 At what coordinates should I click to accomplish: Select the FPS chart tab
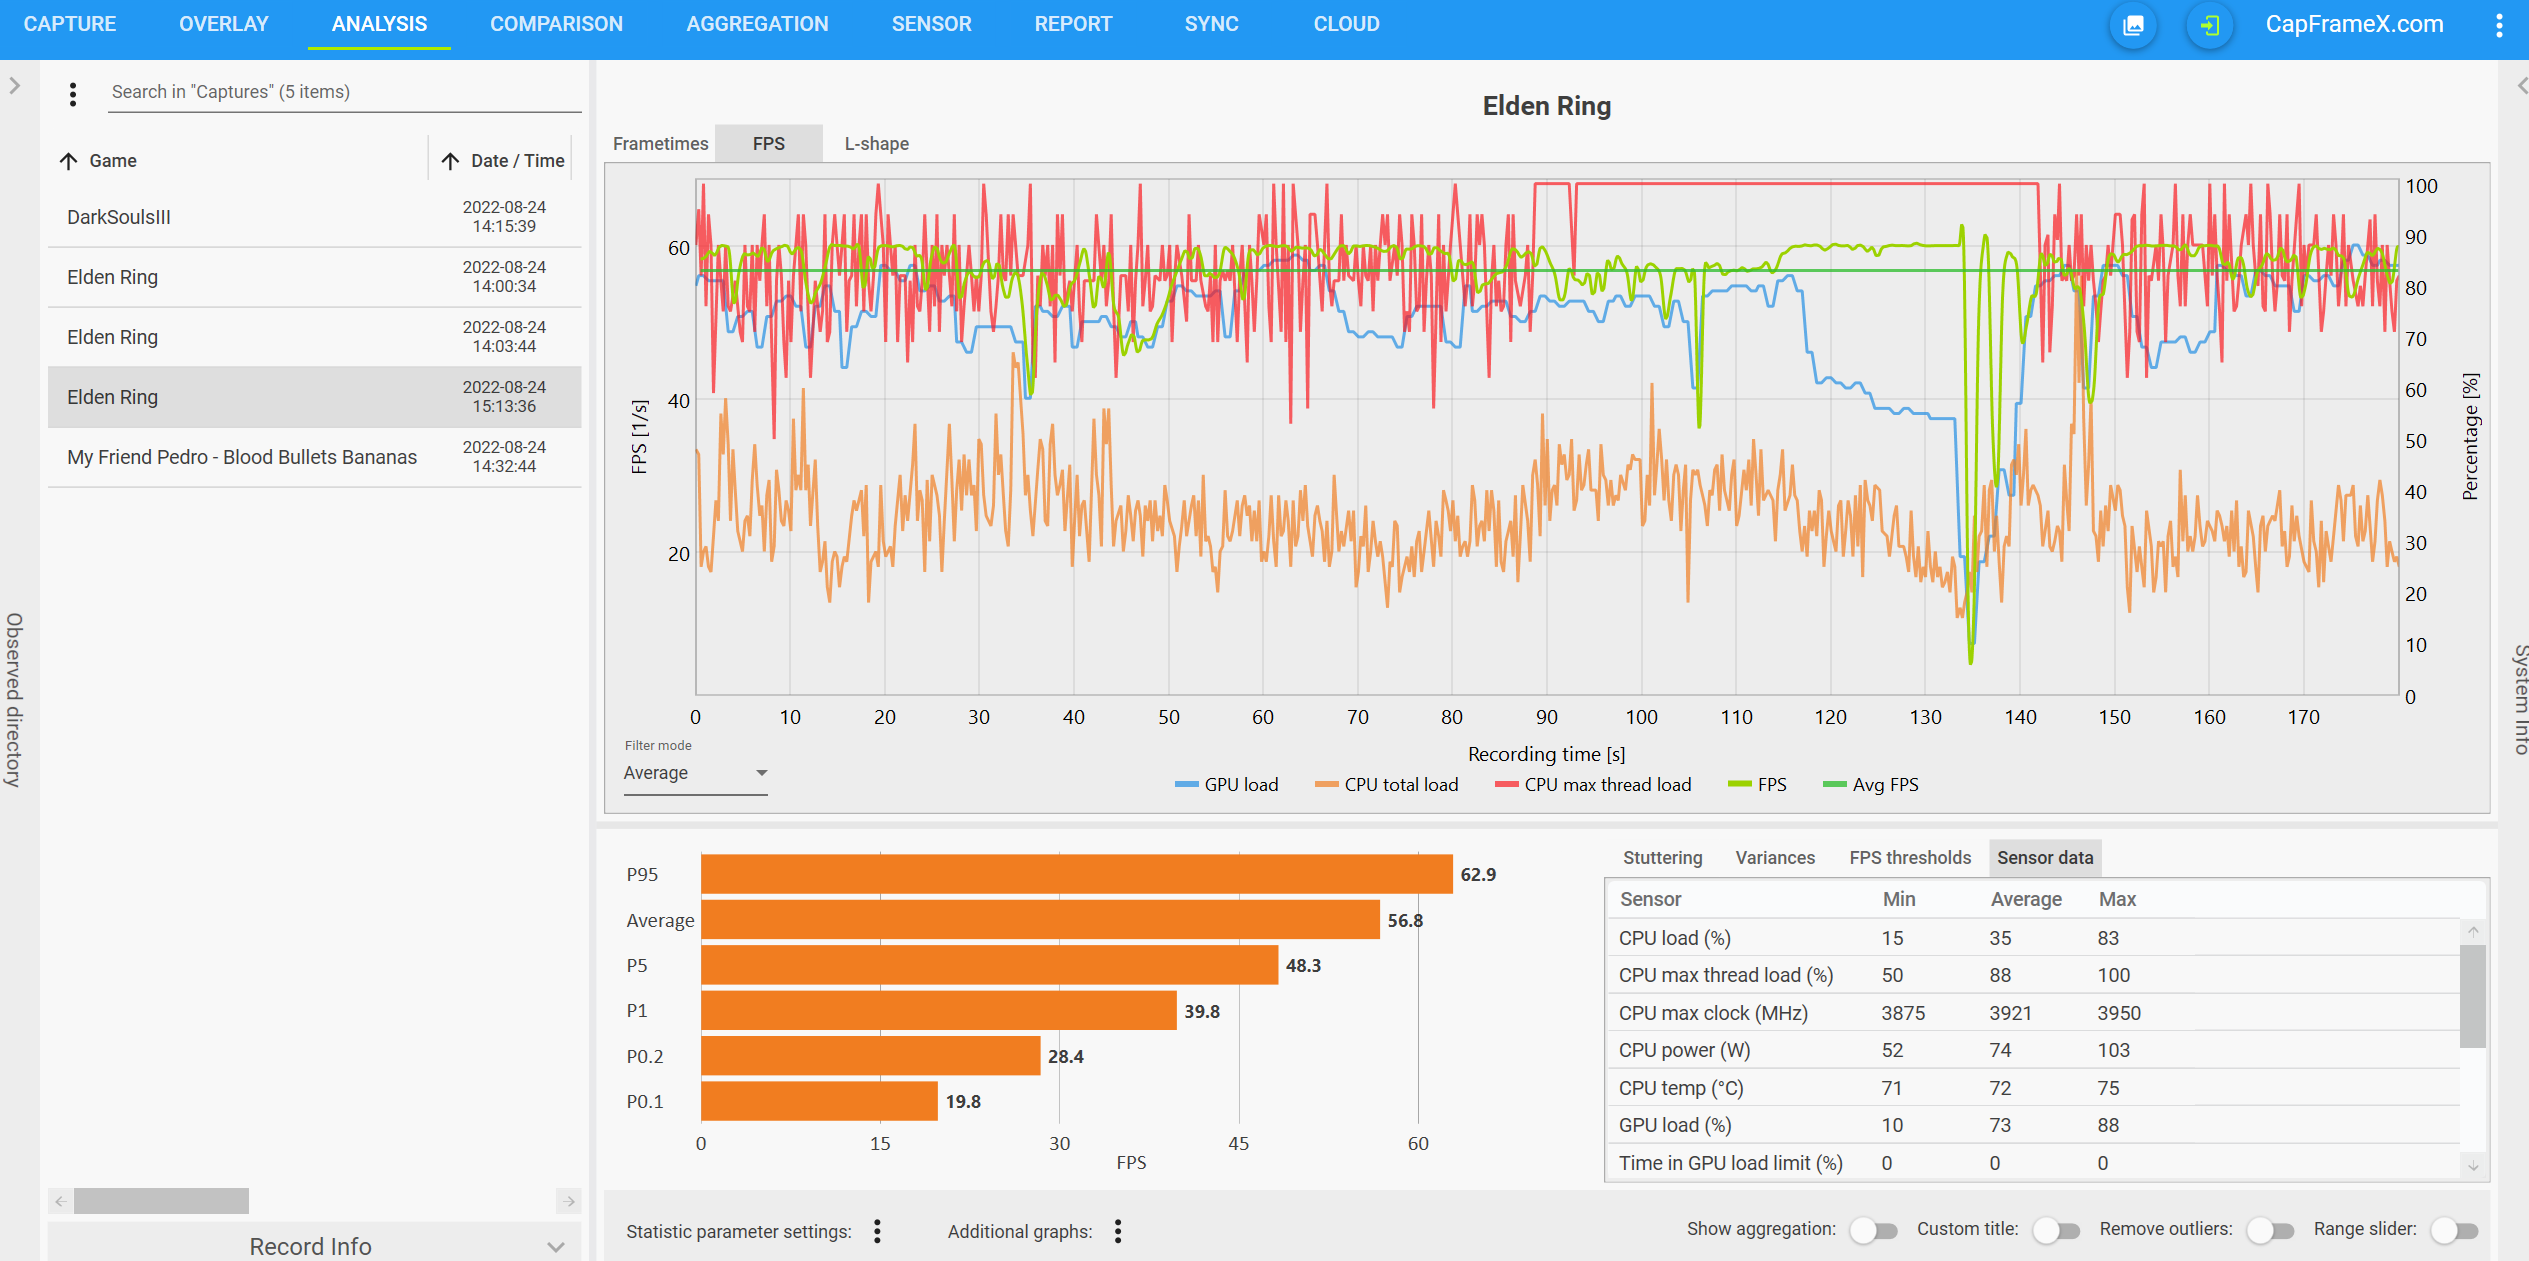click(769, 144)
